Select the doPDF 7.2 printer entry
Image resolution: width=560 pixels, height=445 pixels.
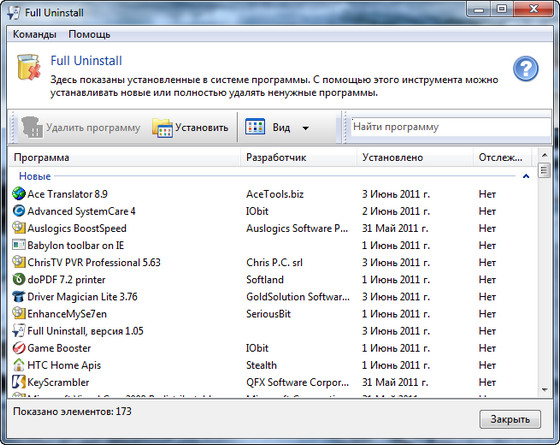tap(66, 280)
